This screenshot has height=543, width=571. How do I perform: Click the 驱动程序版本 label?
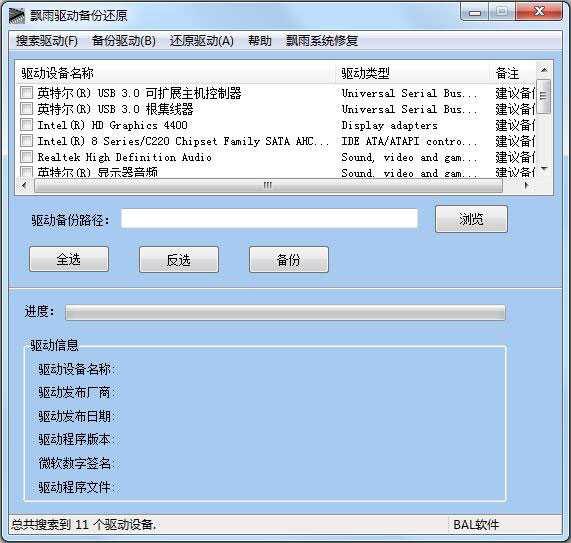77,439
